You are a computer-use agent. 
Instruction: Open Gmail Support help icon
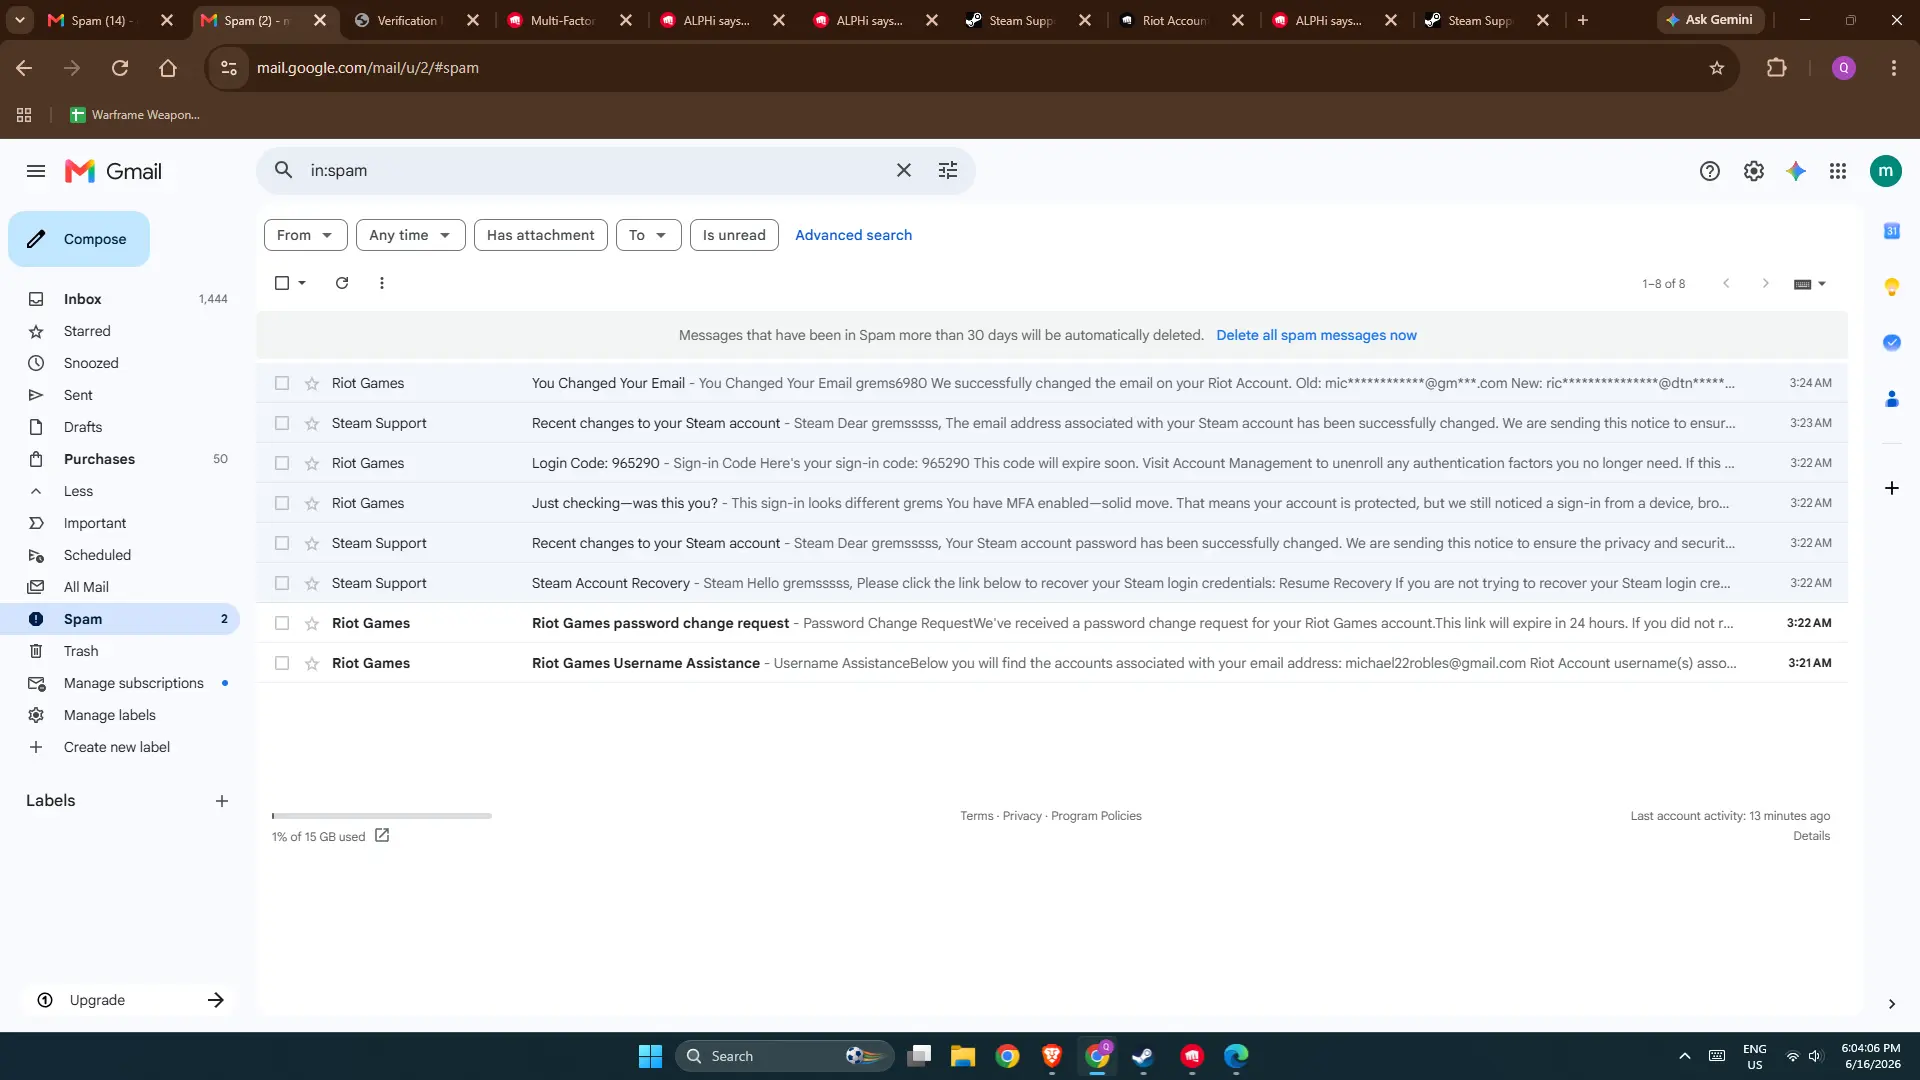pos(1710,171)
